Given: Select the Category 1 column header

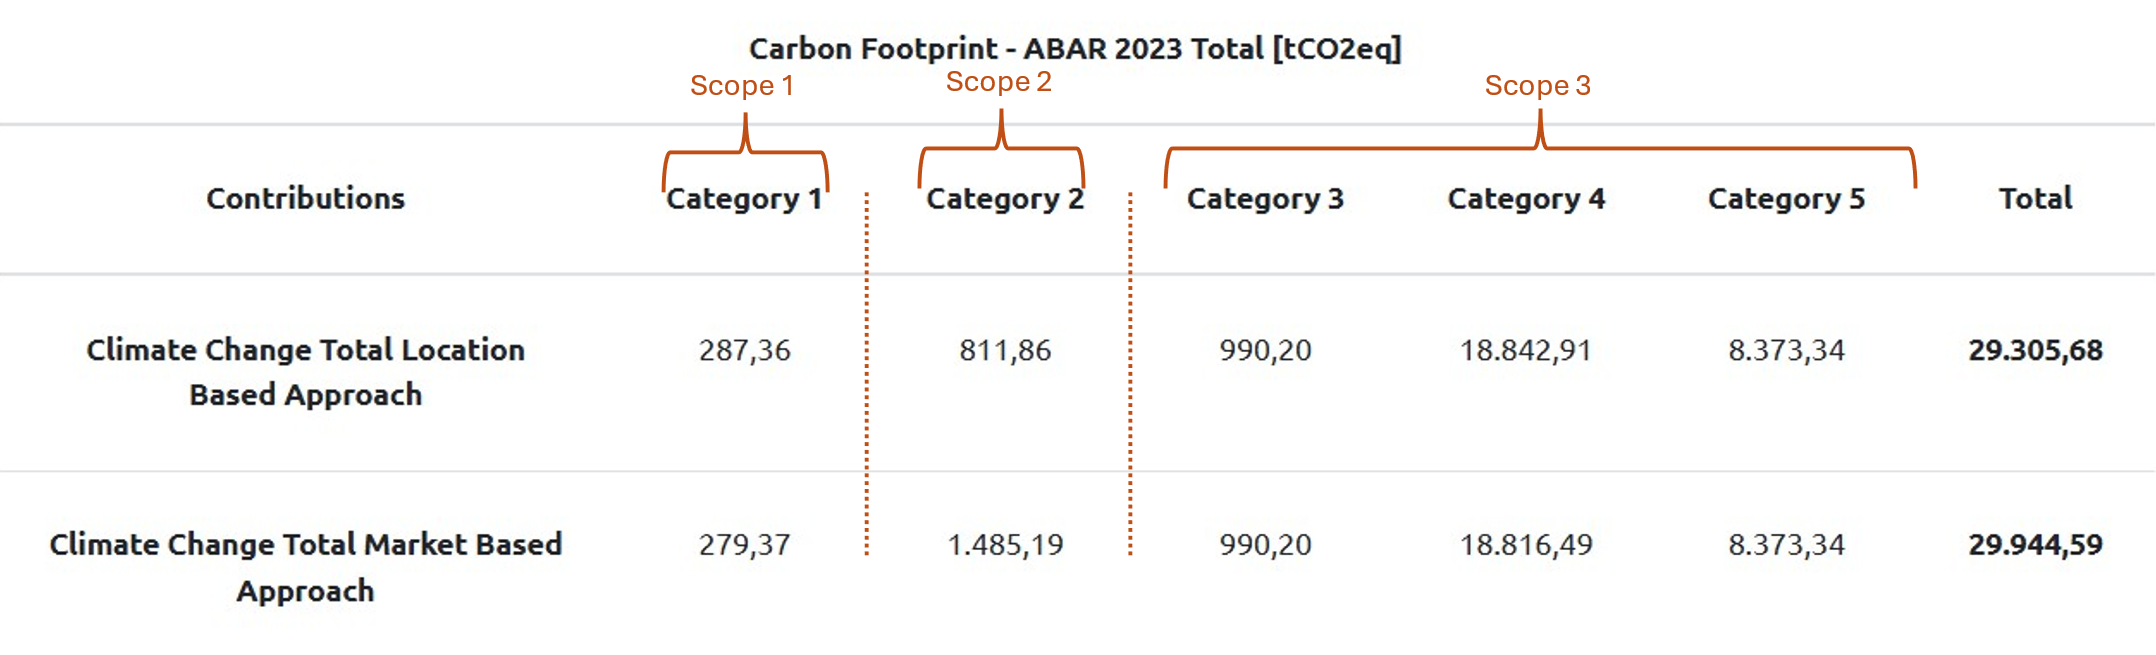Looking at the screenshot, I should (744, 199).
